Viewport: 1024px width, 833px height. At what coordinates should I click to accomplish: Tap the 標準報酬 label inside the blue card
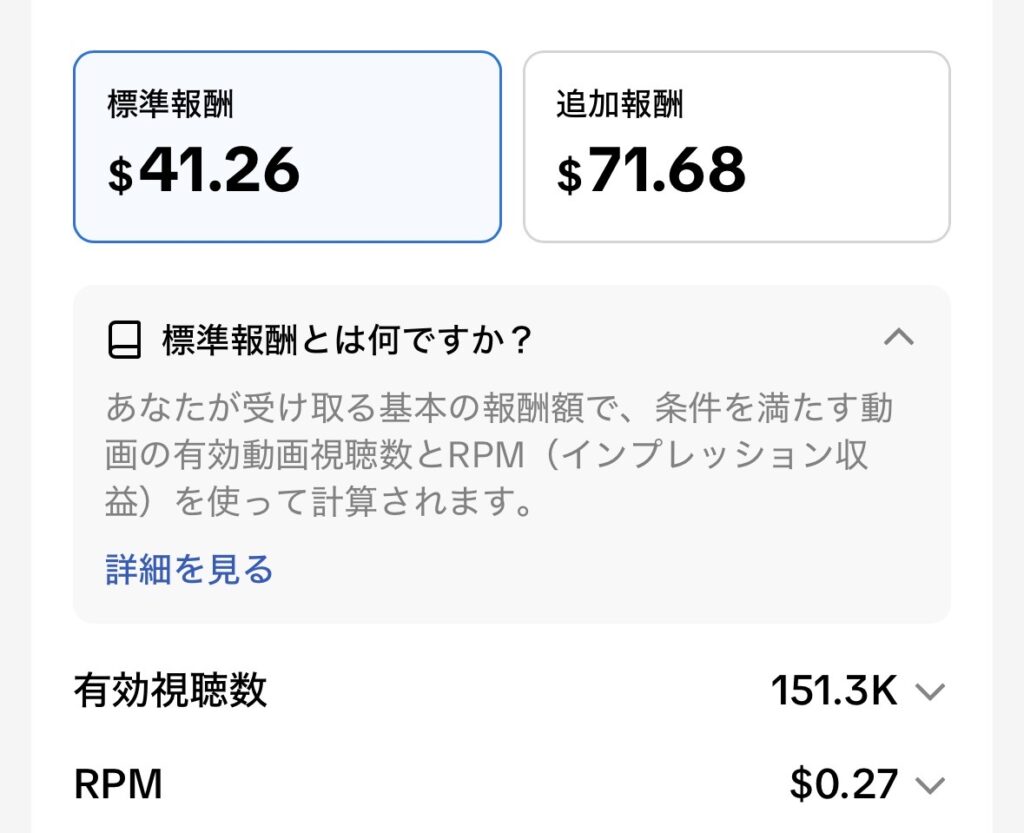tap(170, 104)
